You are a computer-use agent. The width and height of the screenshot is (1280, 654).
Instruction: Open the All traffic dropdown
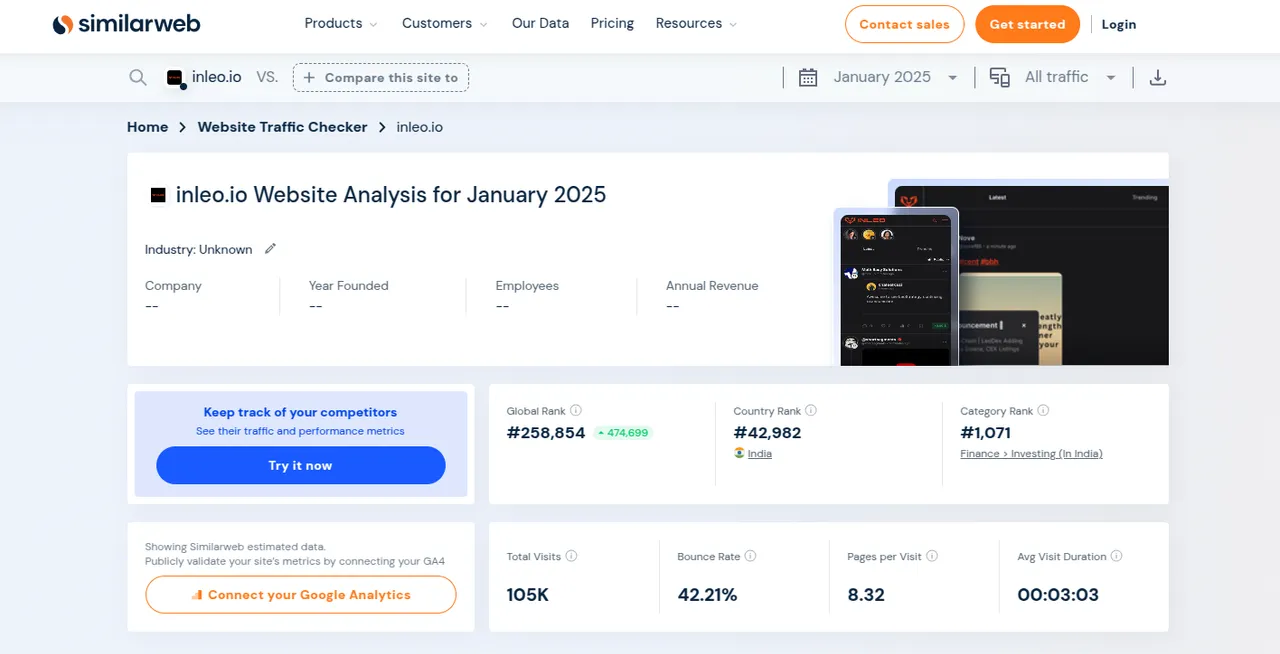tap(1070, 77)
